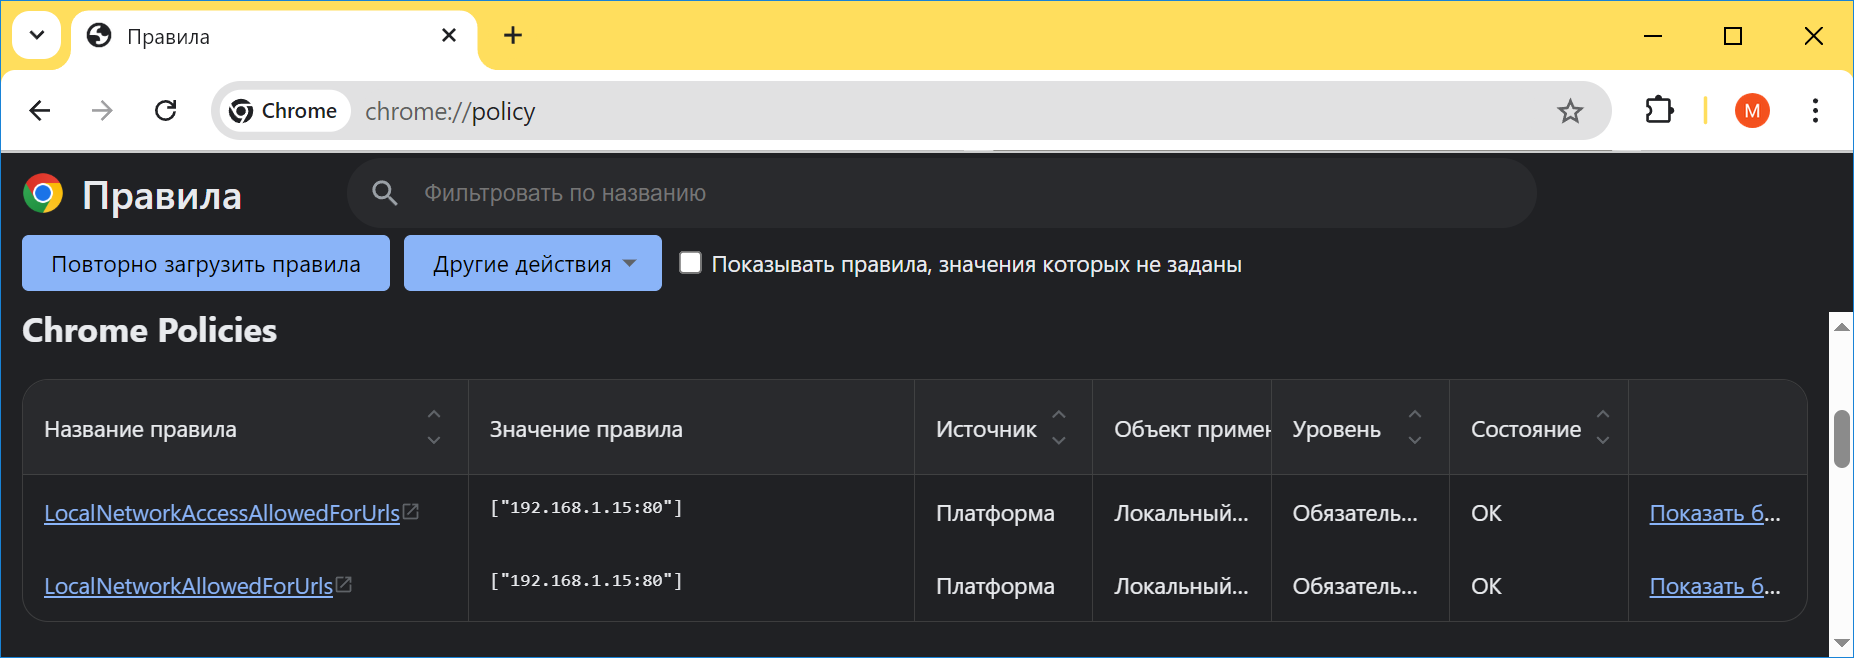Screen dimensions: 1854x658
Task: Bookmark this page with star icon
Action: [1570, 111]
